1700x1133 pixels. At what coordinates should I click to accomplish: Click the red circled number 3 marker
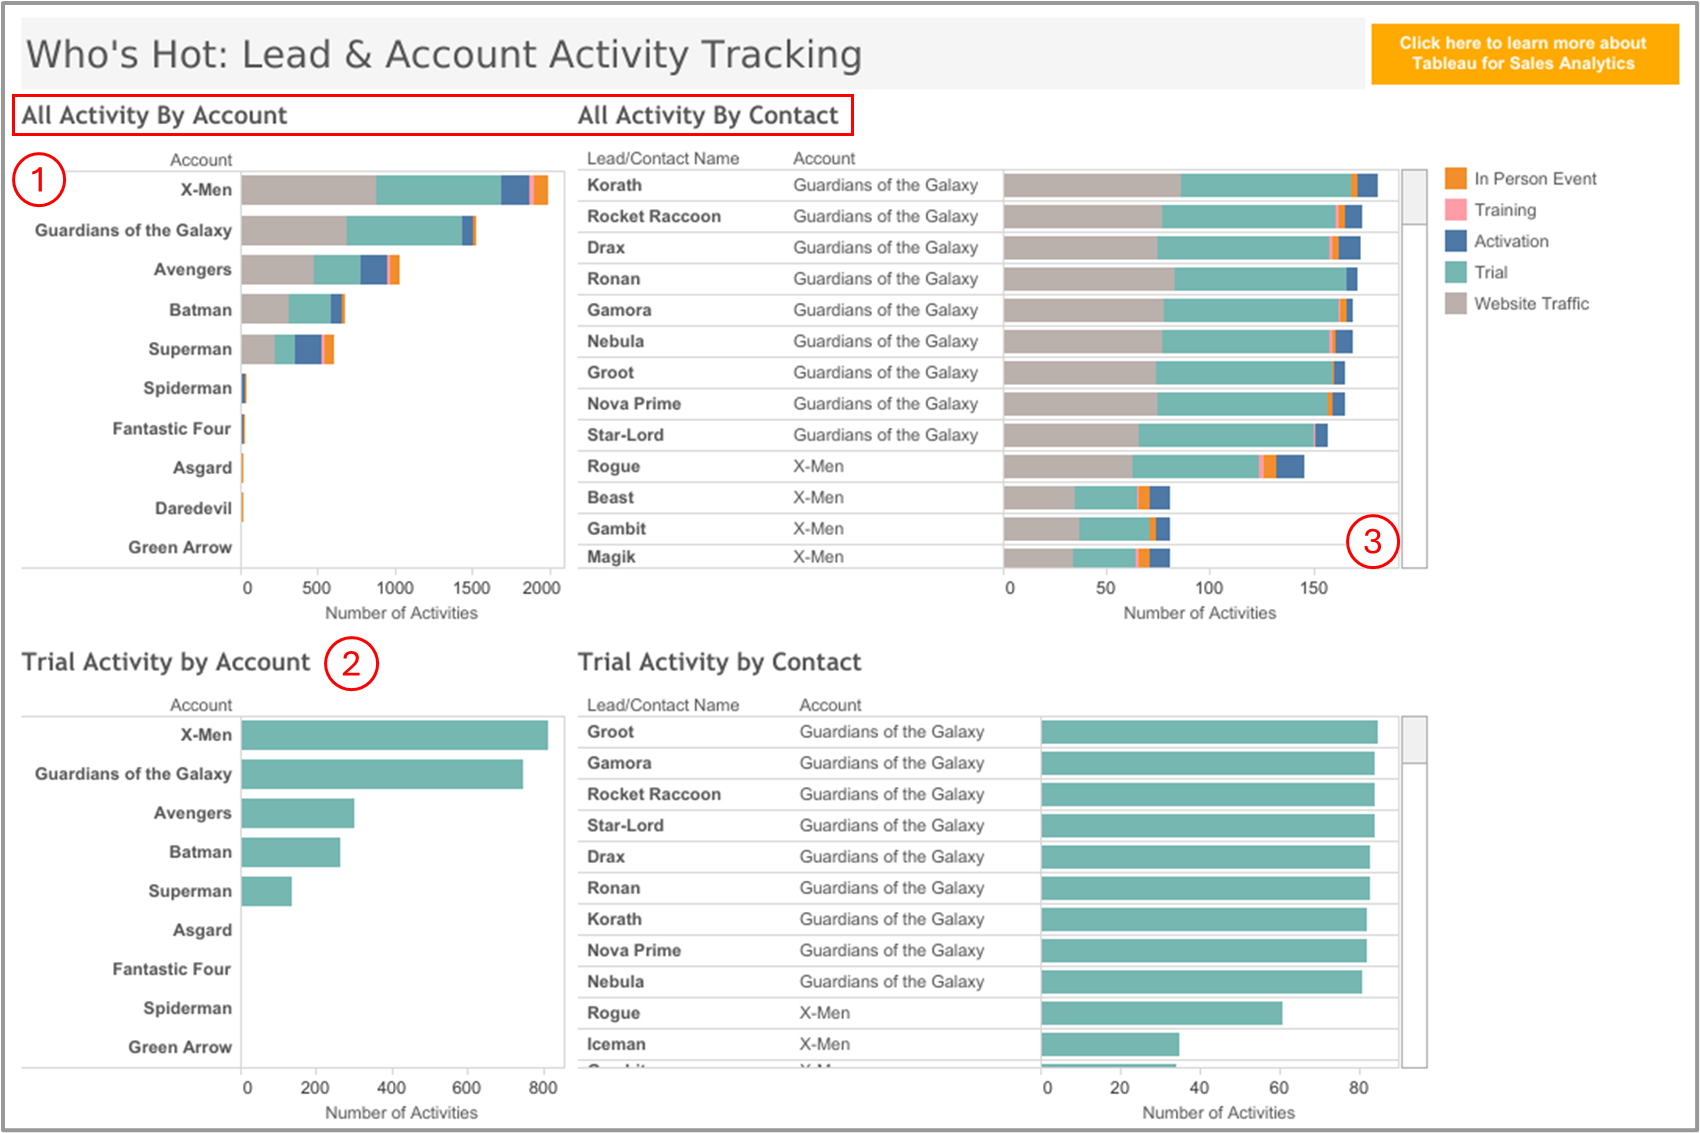[x=1372, y=542]
